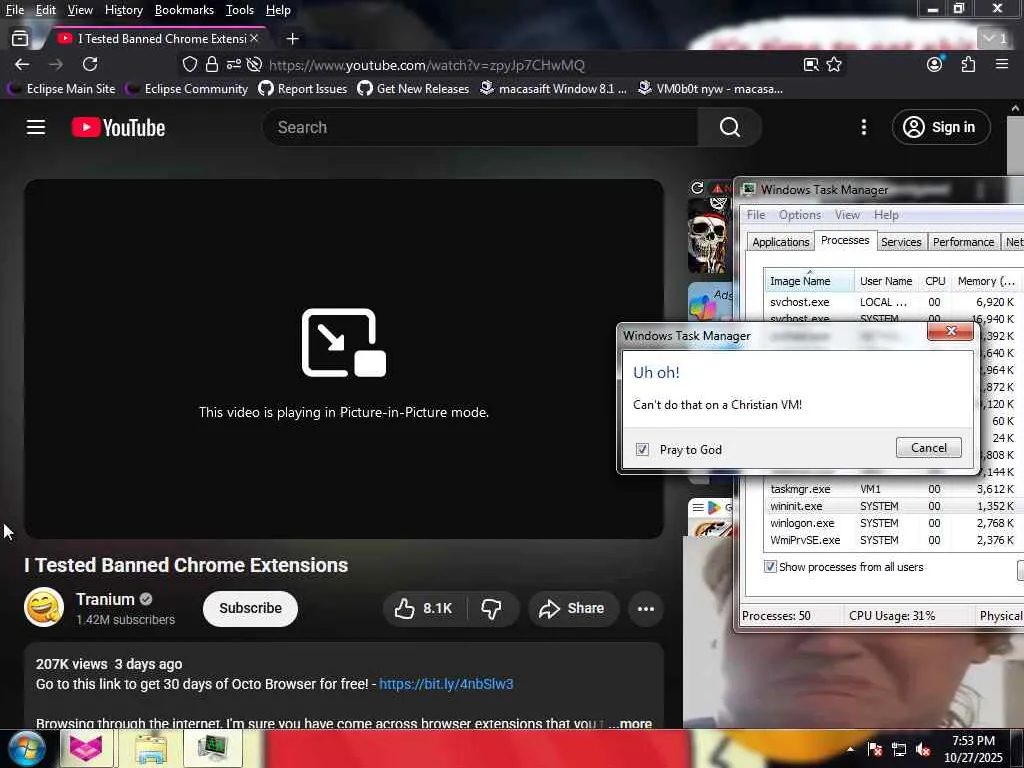Click the address bar URL
The height and width of the screenshot is (768, 1024).
tap(426, 65)
